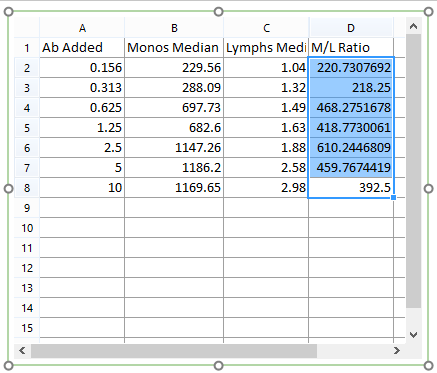Click the bottom-center resize handle of the object
This screenshot has width=437, height=373.
(x=218, y=366)
